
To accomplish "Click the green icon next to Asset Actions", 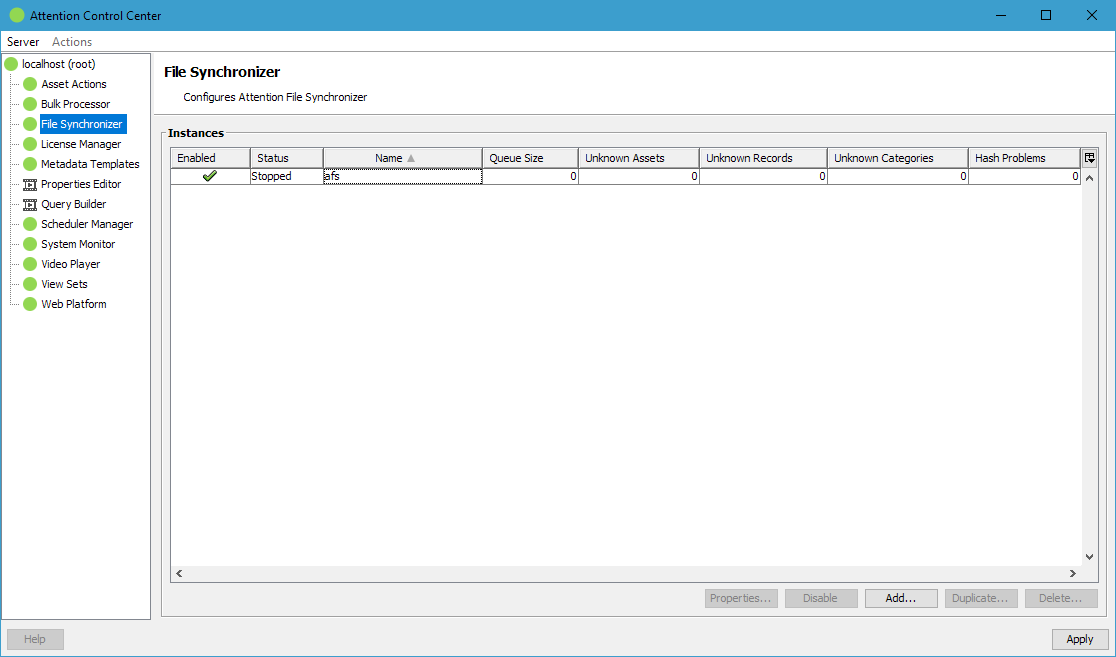I will point(29,84).
